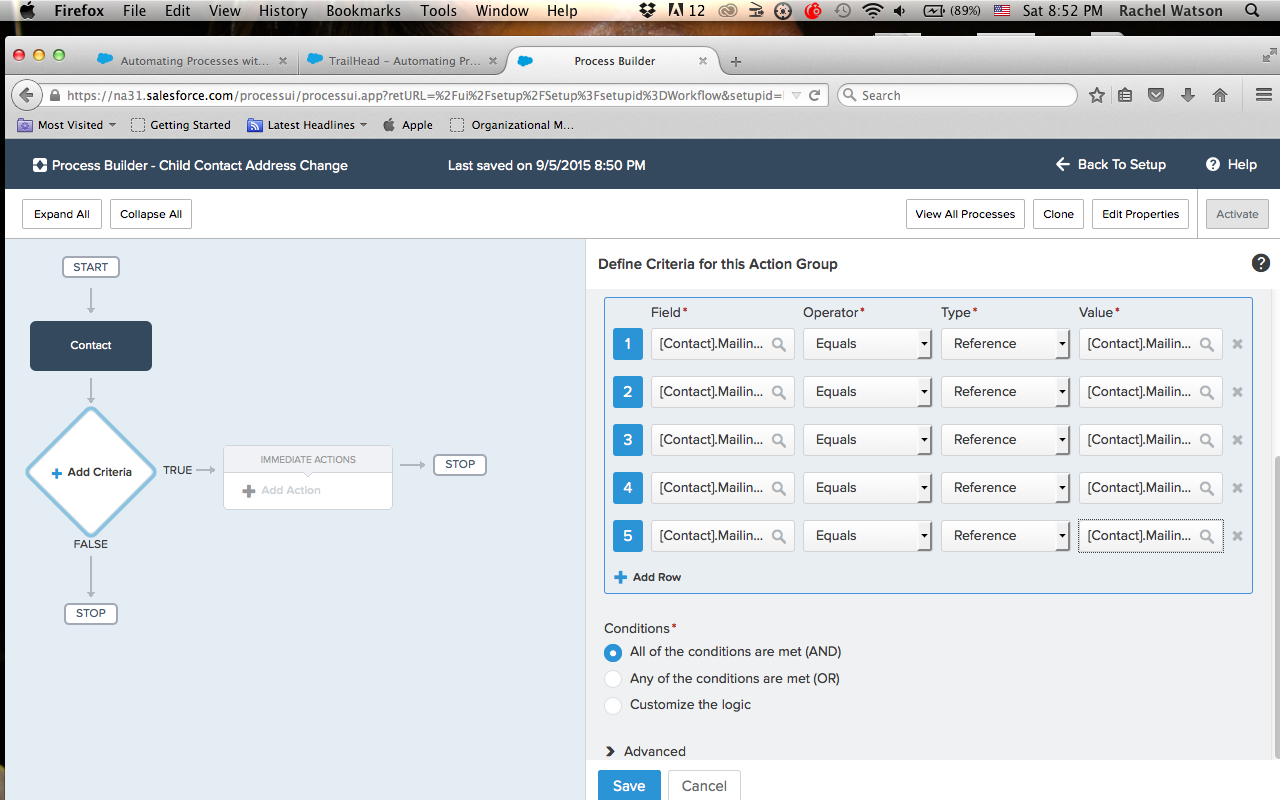
Task: Click the Clone button
Action: [x=1058, y=214]
